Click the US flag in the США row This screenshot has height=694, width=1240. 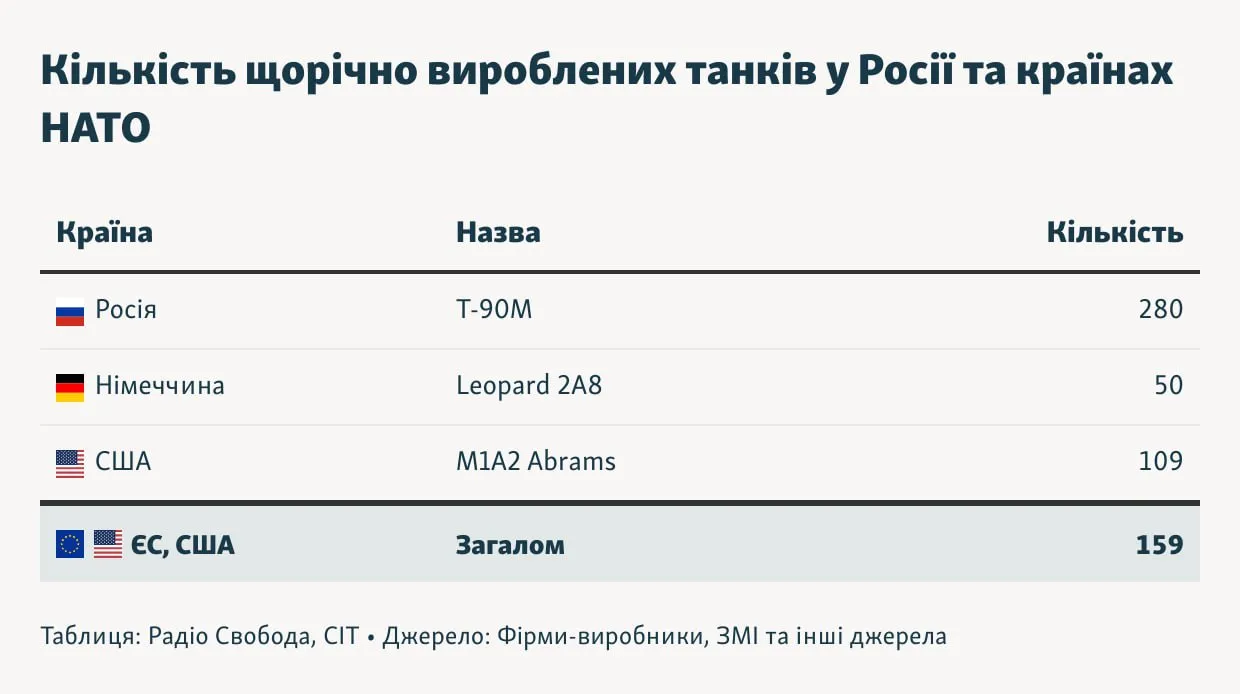[x=70, y=463]
